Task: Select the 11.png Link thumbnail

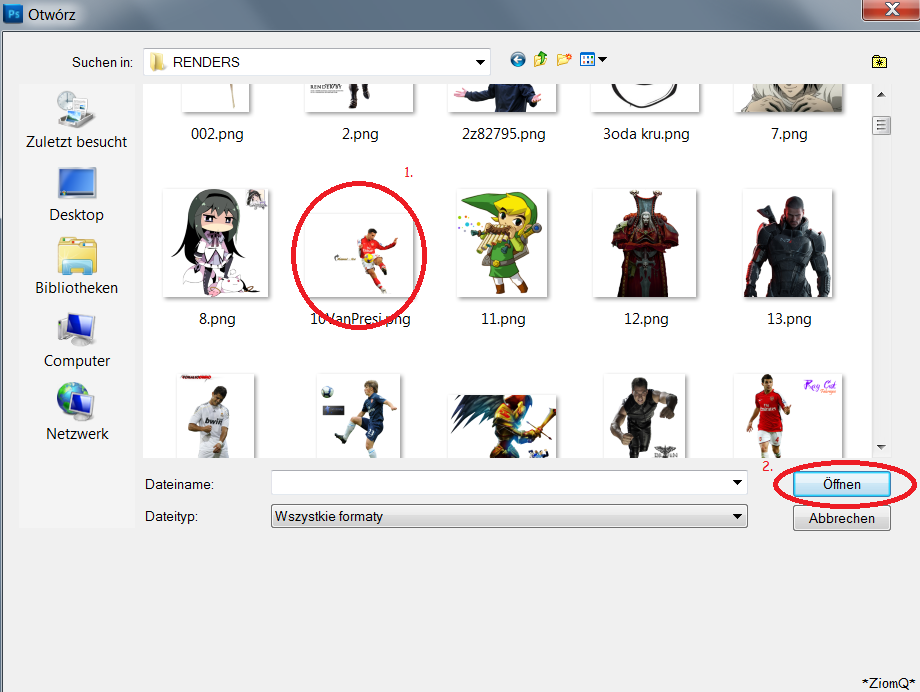Action: (x=502, y=242)
